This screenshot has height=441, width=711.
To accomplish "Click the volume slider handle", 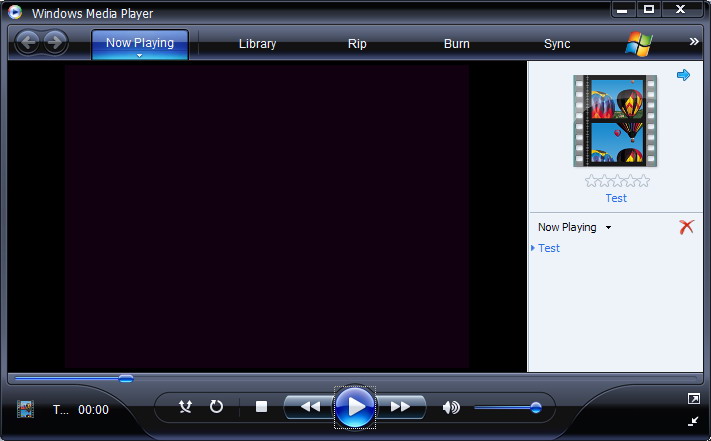I will point(536,407).
